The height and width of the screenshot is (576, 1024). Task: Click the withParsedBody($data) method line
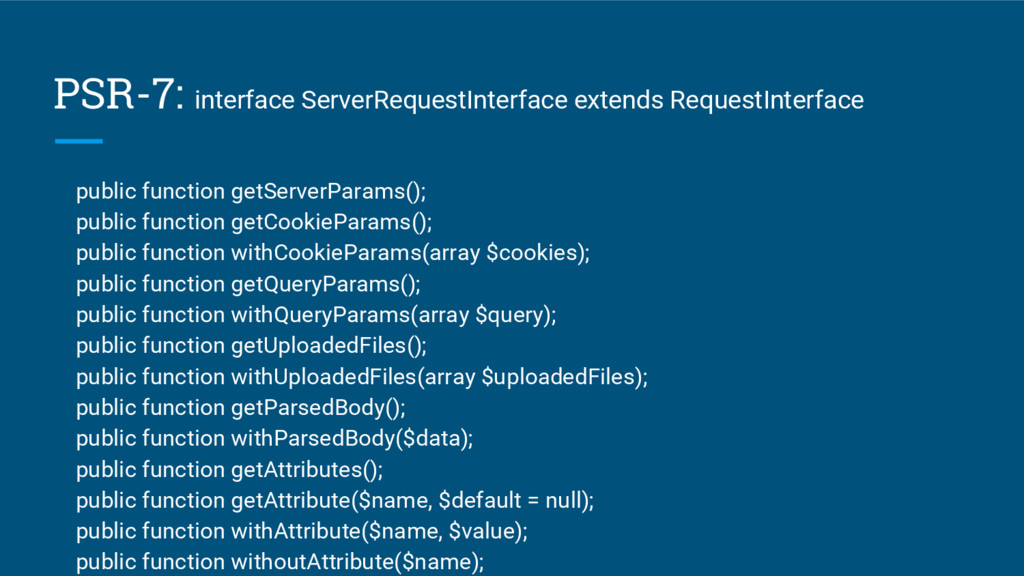click(275, 439)
